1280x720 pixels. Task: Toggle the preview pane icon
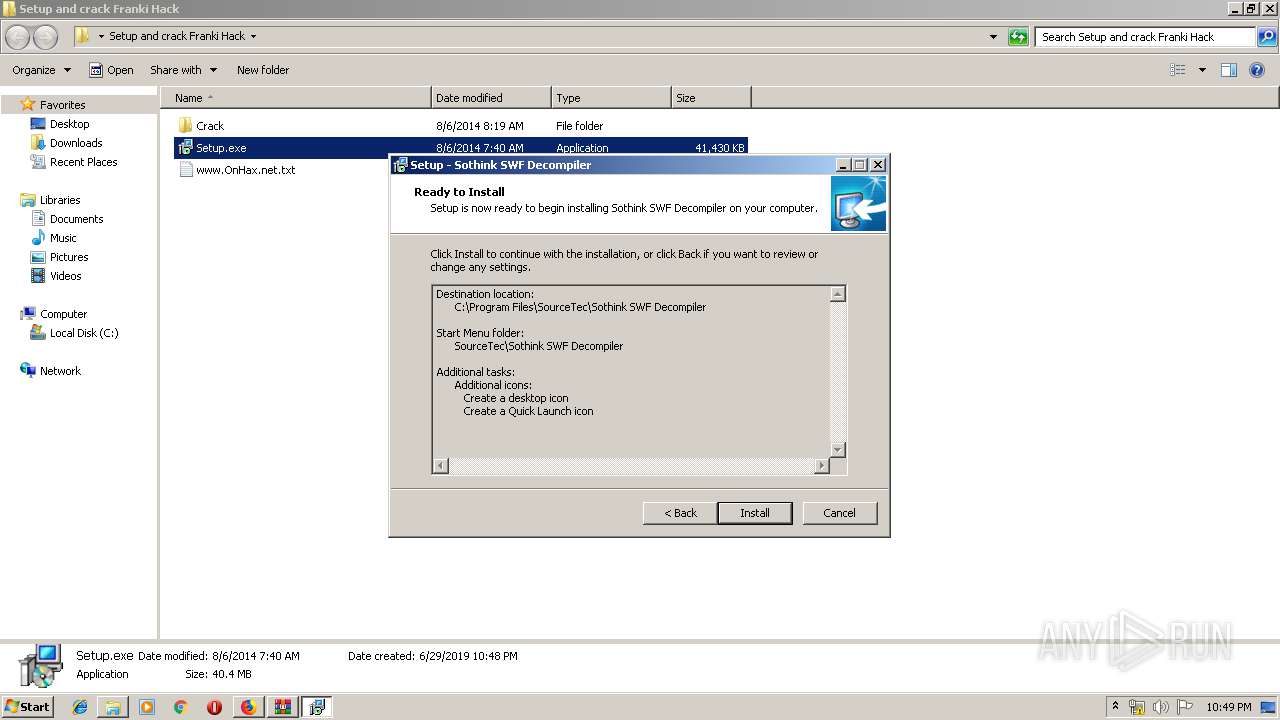1229,70
